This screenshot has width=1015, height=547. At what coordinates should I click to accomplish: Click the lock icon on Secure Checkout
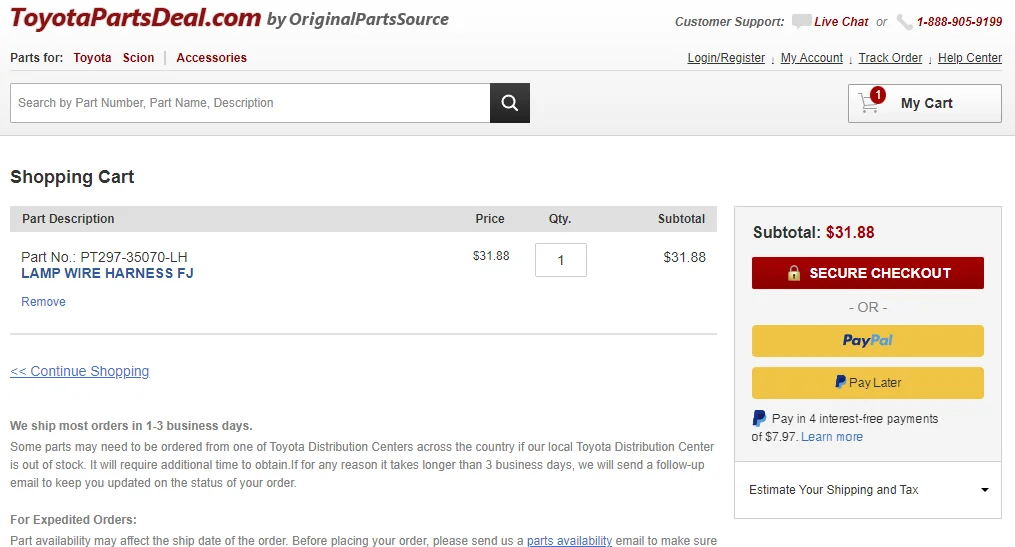794,273
